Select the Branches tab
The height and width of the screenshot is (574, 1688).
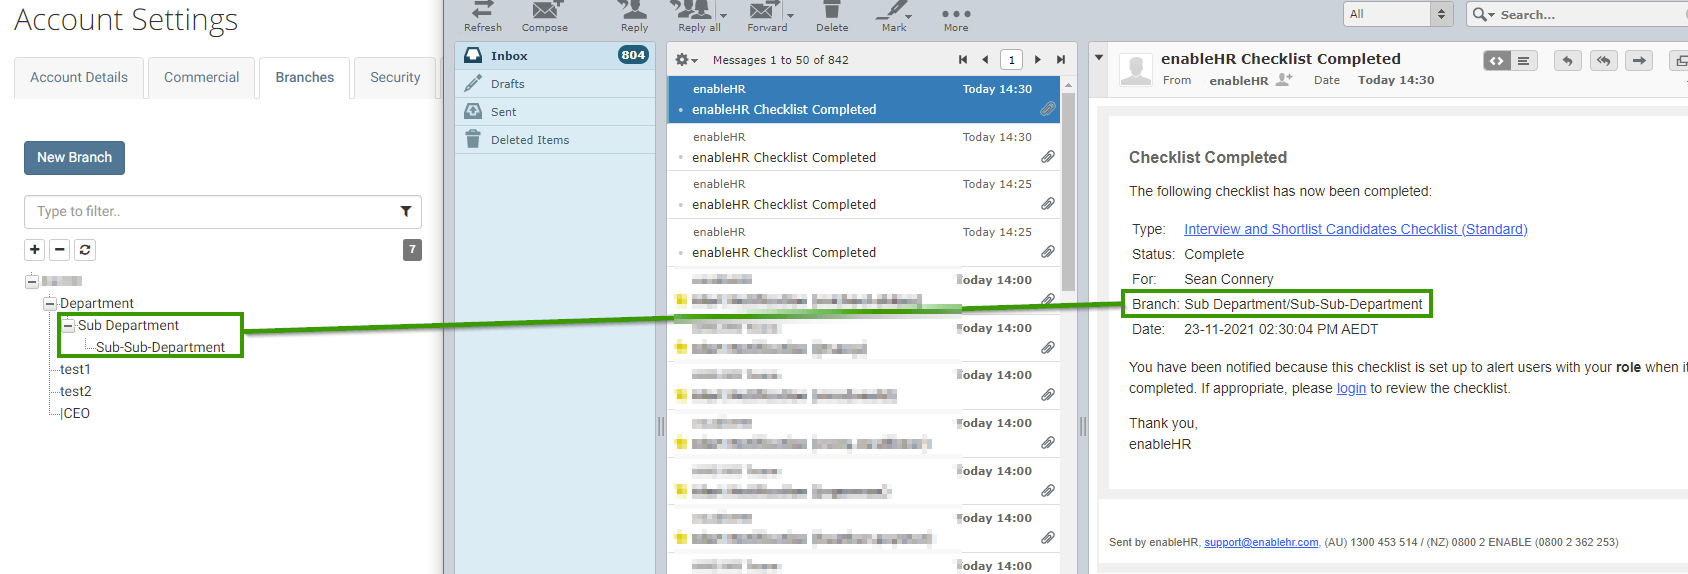[305, 77]
